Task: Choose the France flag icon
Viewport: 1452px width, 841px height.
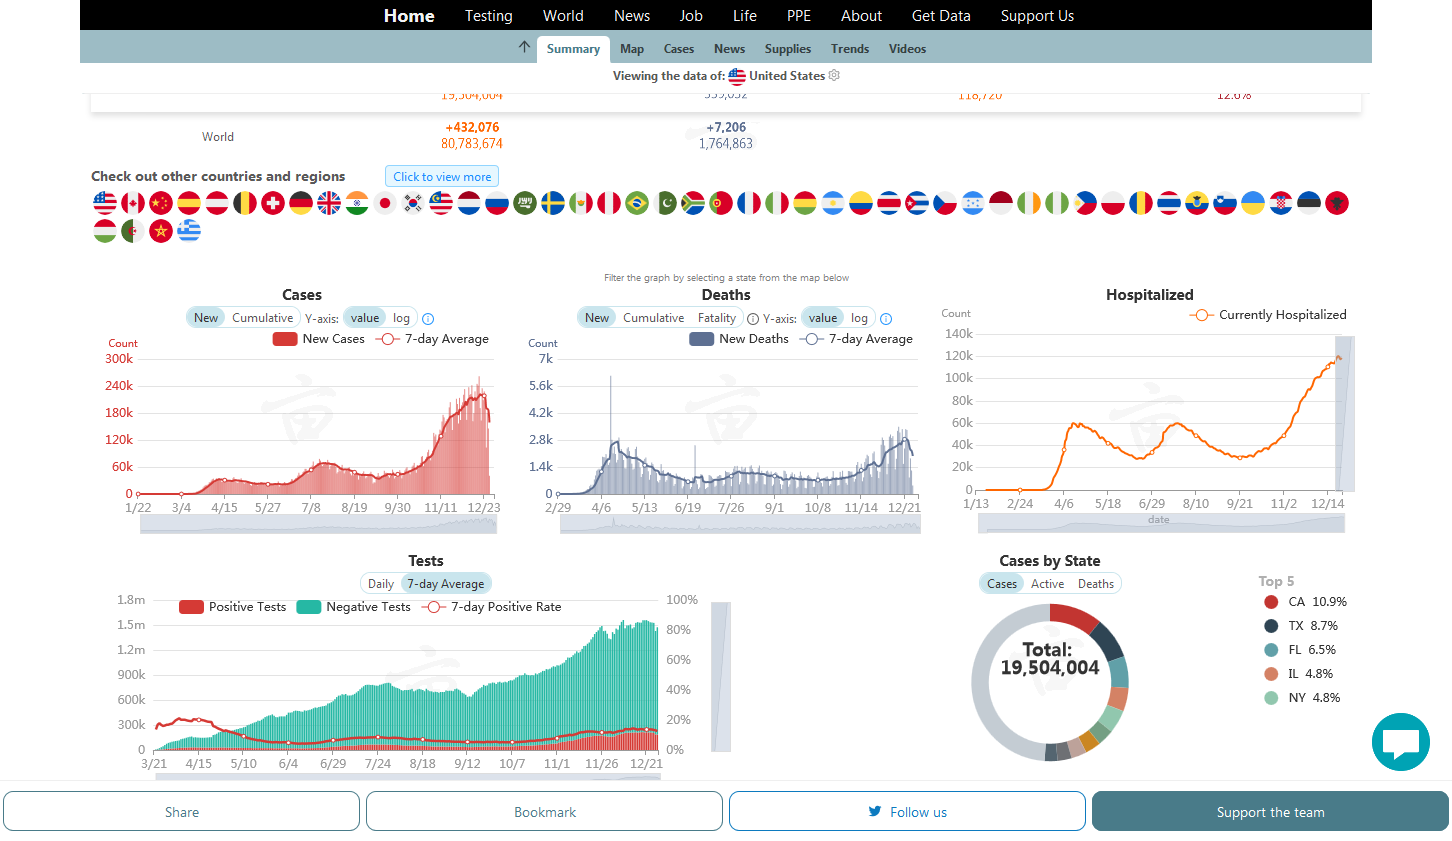Action: tap(749, 203)
